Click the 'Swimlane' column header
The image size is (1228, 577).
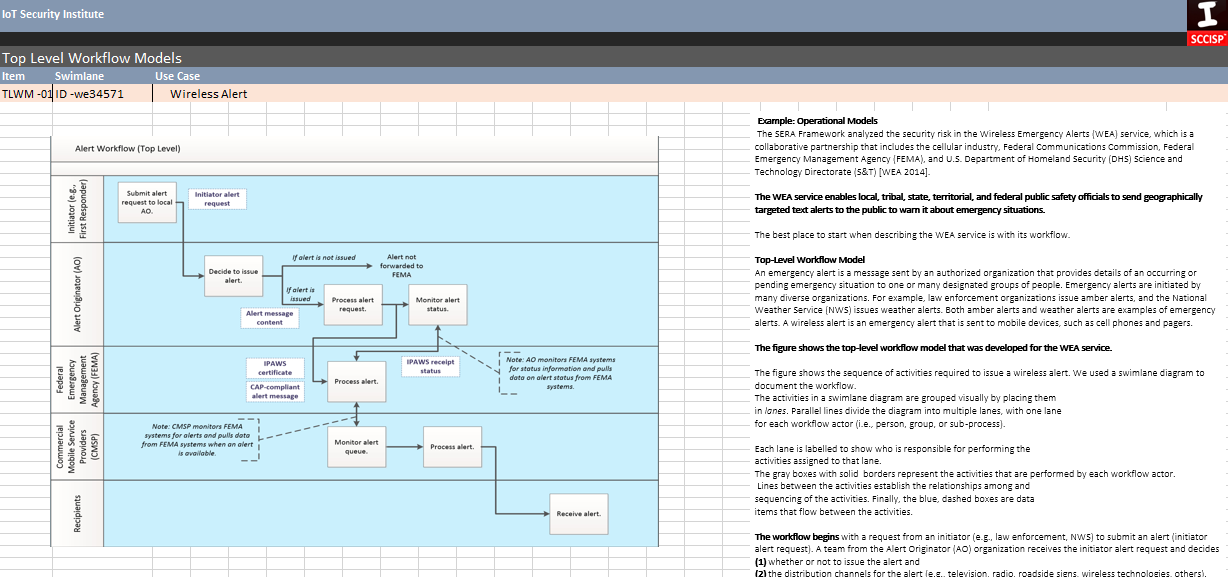tap(79, 76)
